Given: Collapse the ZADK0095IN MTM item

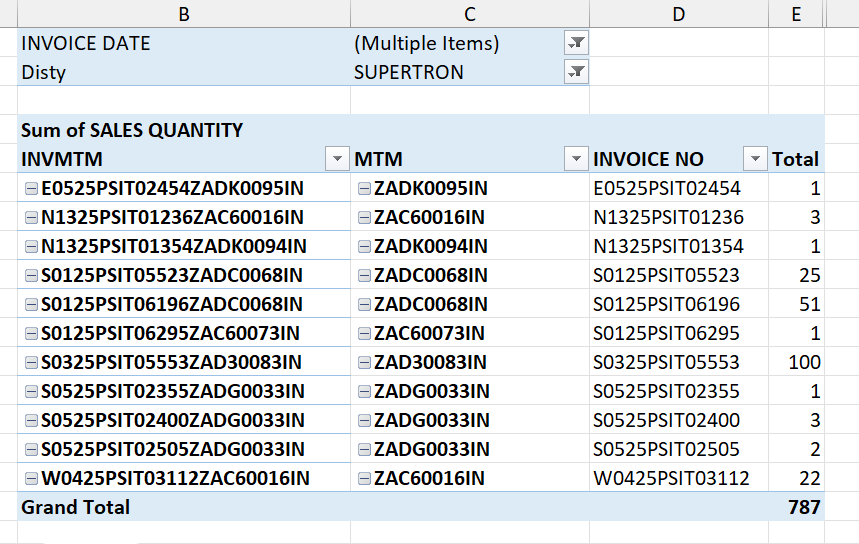Looking at the screenshot, I should [364, 189].
